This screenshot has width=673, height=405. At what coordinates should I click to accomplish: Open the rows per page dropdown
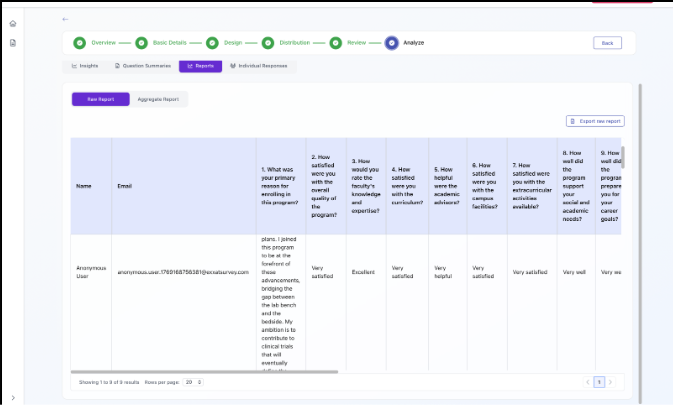[x=193, y=382]
